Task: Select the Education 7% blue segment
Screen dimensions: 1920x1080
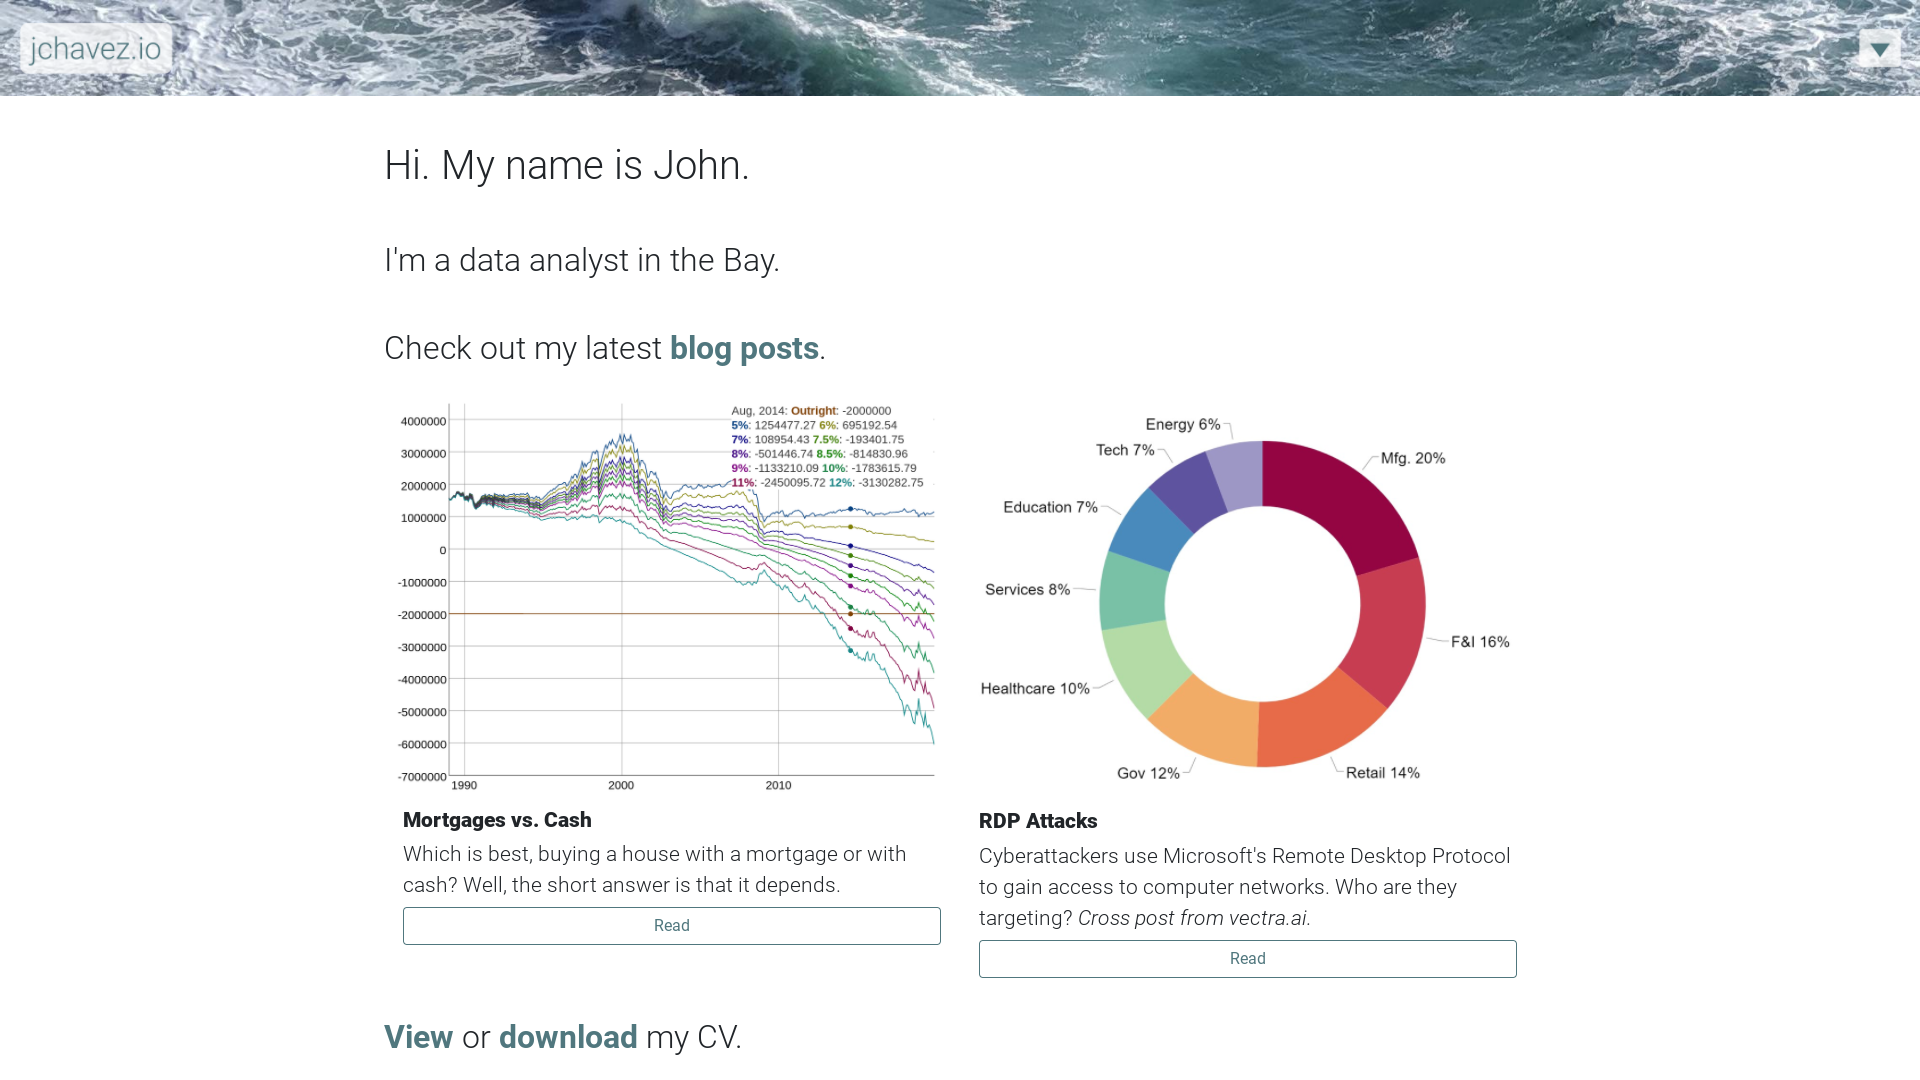Action: [x=1150, y=529]
